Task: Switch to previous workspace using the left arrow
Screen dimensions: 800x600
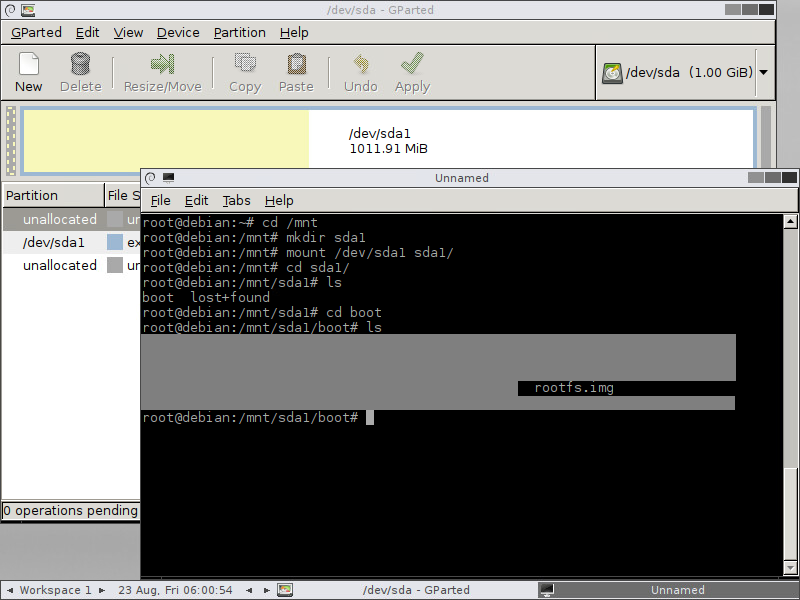Action: tap(10, 590)
